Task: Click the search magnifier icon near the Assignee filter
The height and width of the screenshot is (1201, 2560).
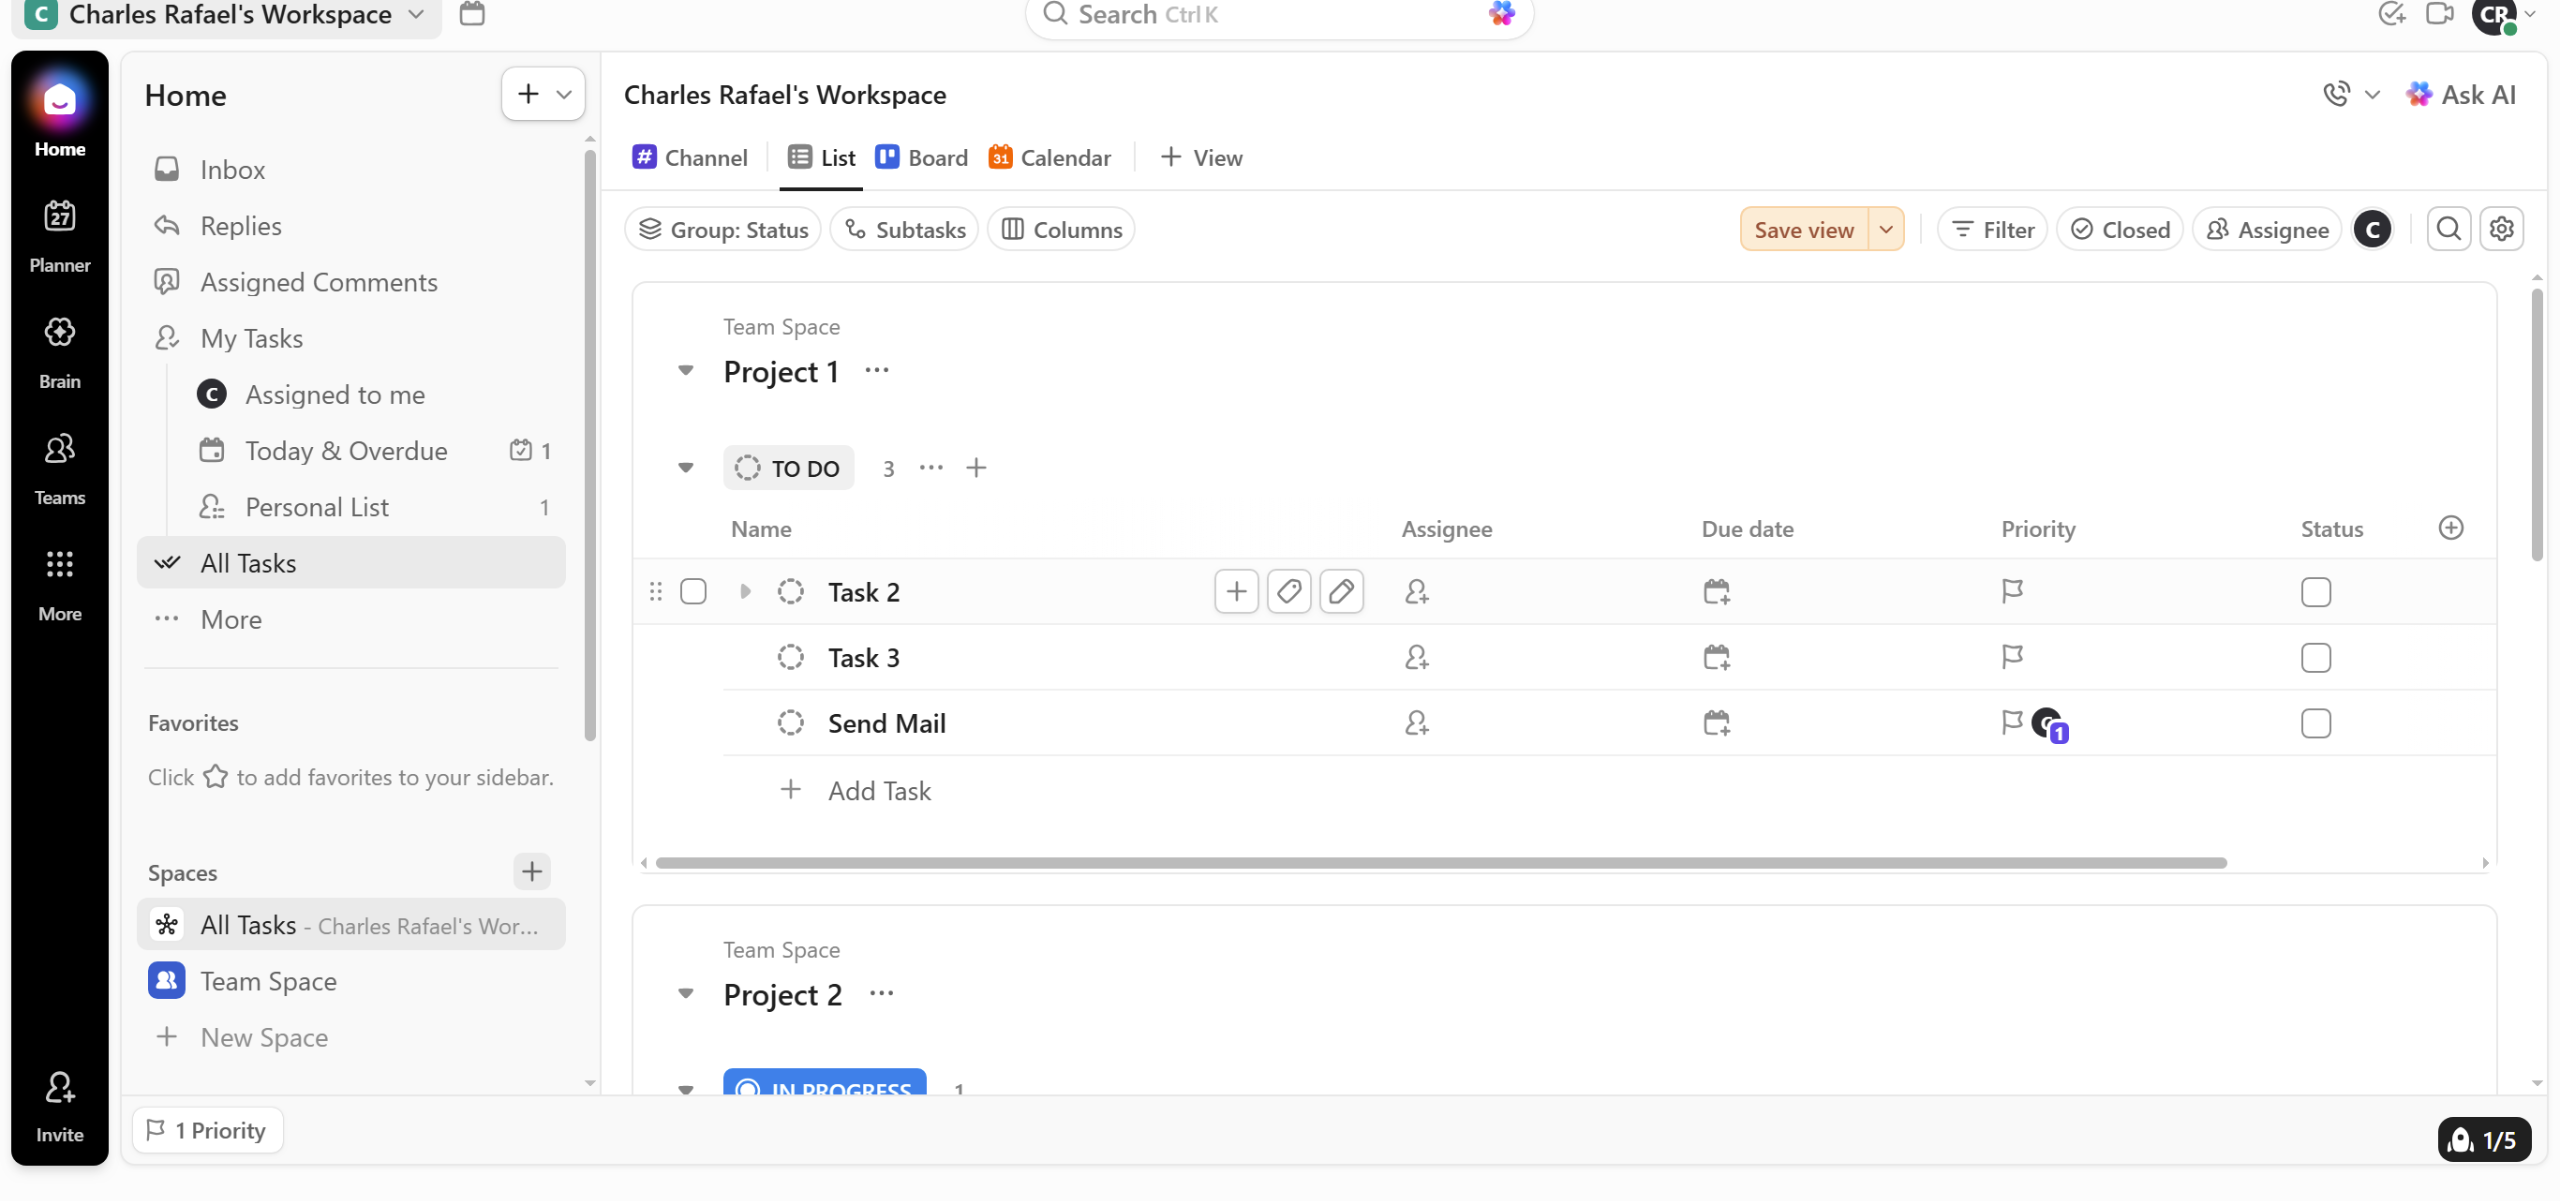Action: click(x=2448, y=229)
